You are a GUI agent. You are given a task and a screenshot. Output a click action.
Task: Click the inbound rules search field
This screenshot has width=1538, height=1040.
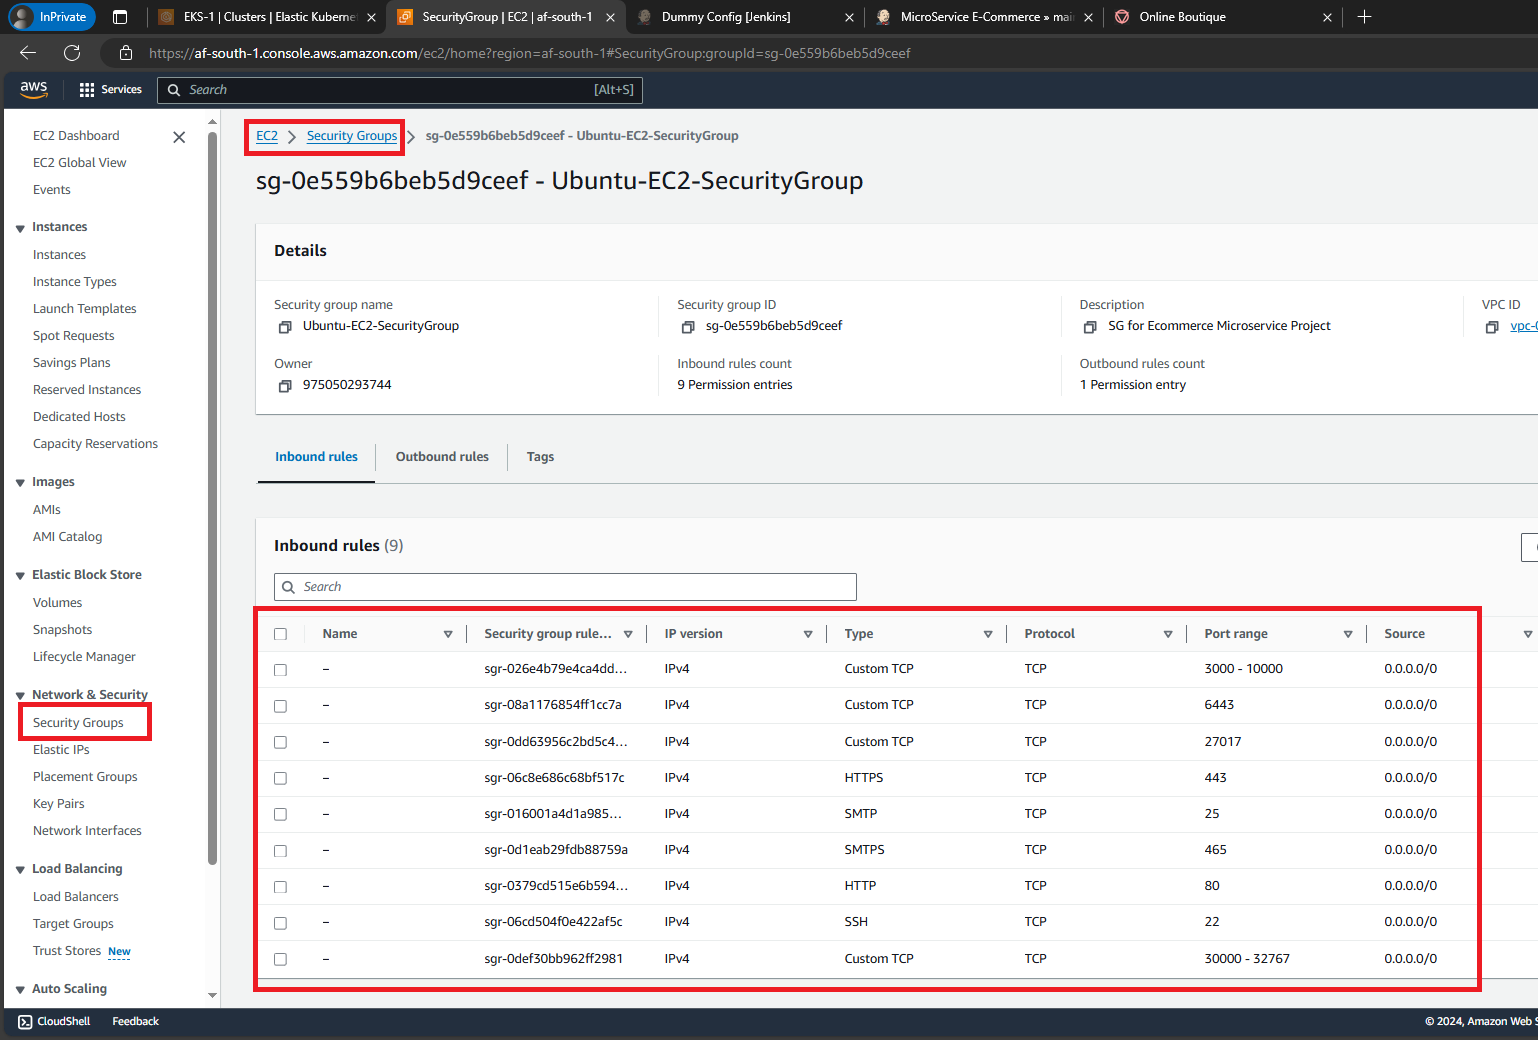[x=565, y=587]
